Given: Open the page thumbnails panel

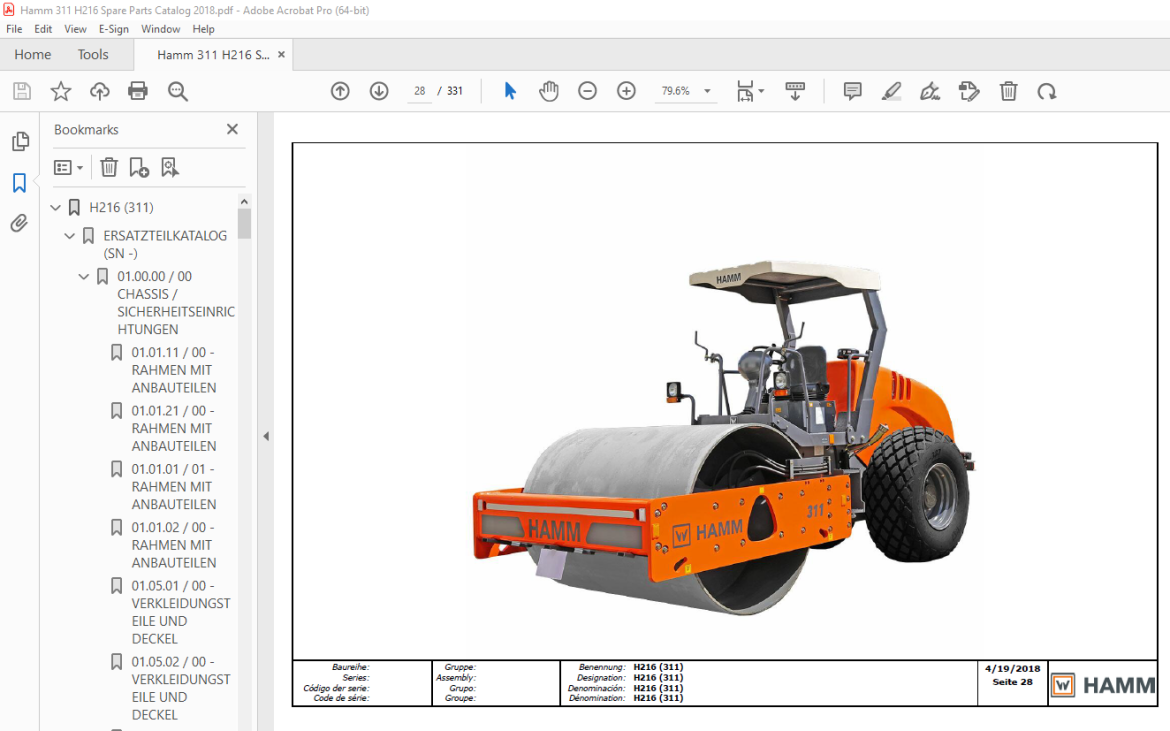Looking at the screenshot, I should coord(20,142).
